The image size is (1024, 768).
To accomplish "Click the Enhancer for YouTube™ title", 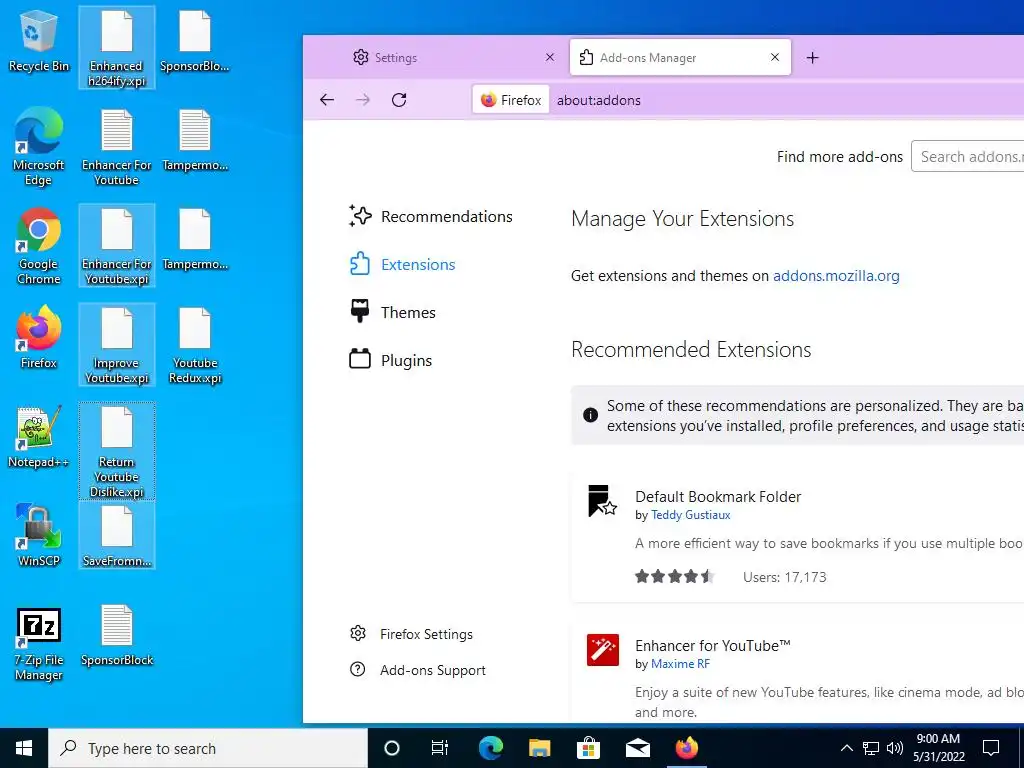I will click(712, 645).
